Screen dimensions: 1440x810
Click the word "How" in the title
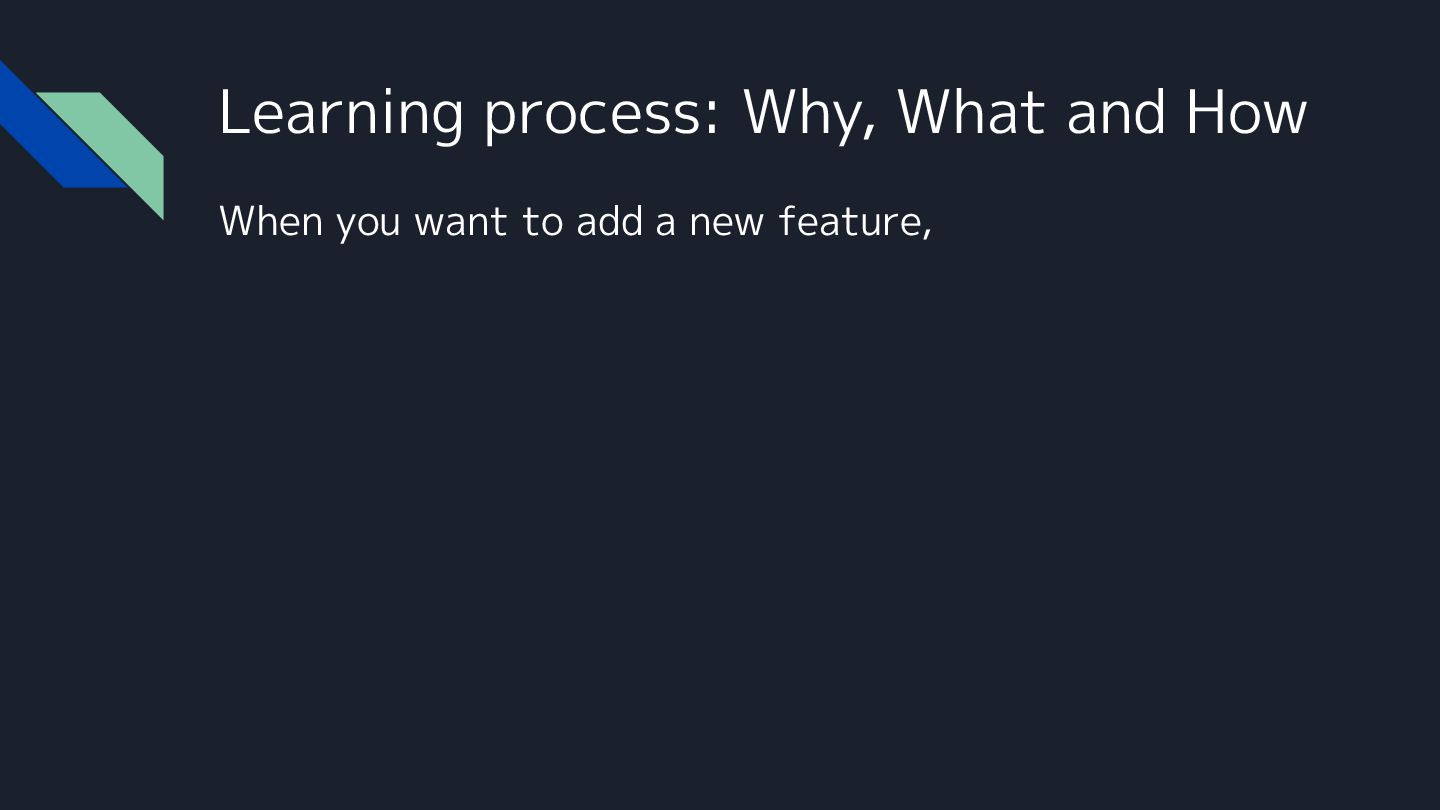point(1246,112)
